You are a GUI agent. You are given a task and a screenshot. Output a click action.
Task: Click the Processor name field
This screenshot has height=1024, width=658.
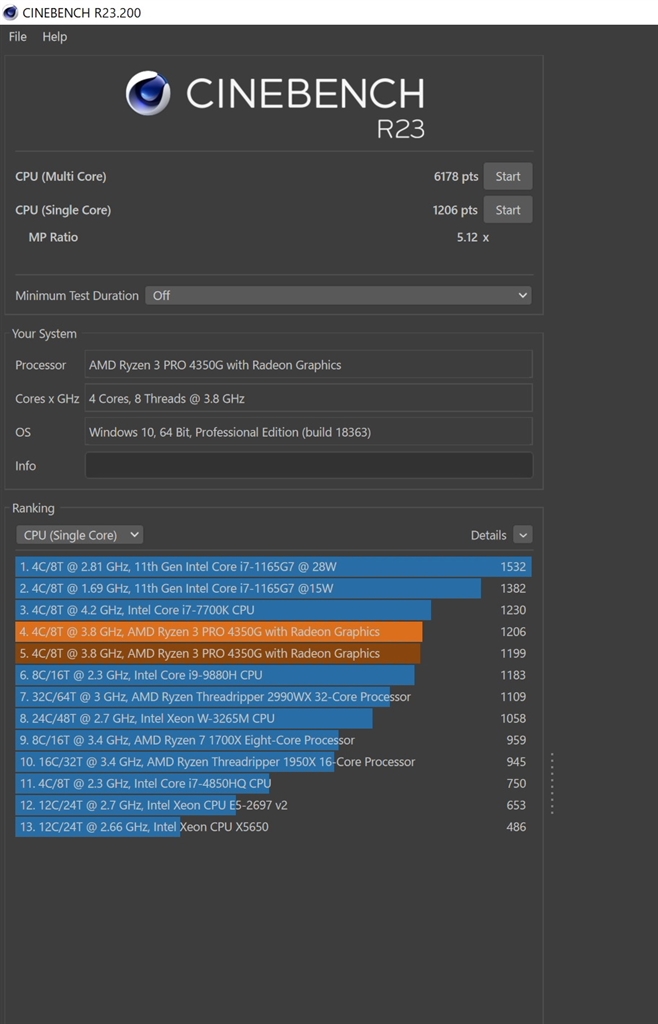click(x=308, y=365)
